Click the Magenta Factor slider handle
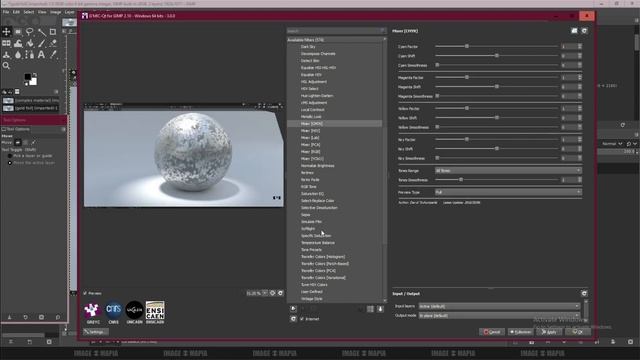The image size is (640, 360). [x=467, y=77]
